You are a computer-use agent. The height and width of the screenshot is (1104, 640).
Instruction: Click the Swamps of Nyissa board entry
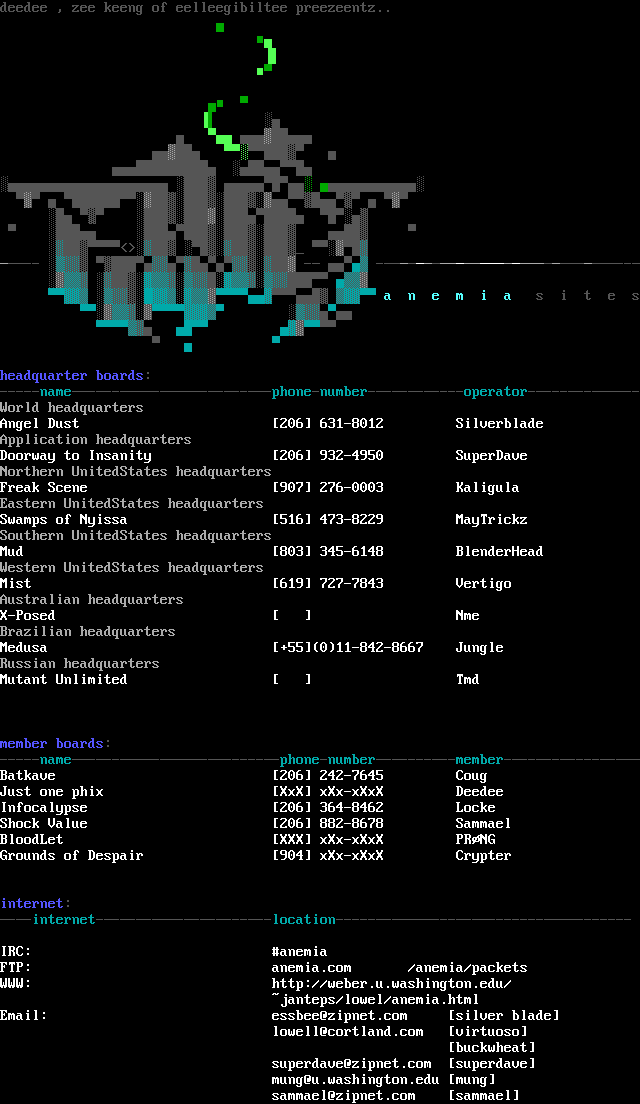click(x=64, y=520)
